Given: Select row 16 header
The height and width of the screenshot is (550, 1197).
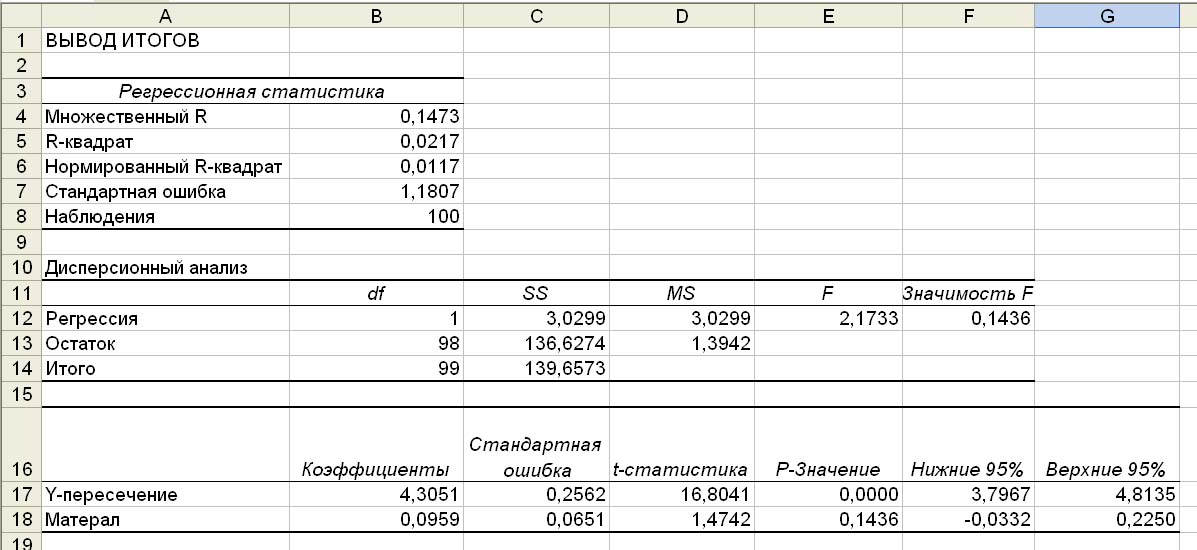Looking at the screenshot, I should 21,444.
